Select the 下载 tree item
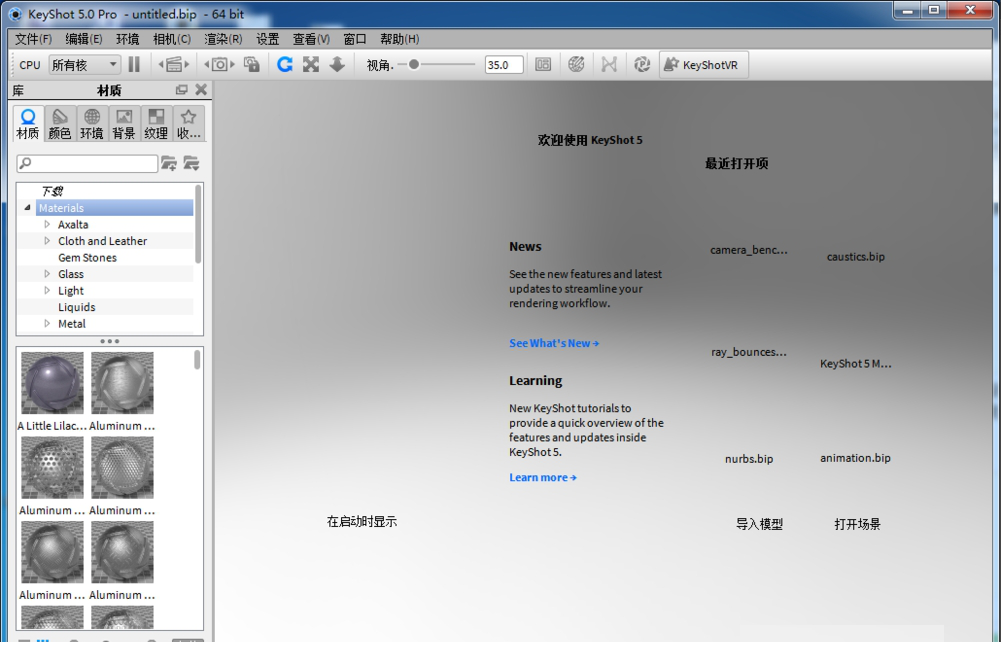Image resolution: width=1001 pixels, height=667 pixels. [x=52, y=191]
